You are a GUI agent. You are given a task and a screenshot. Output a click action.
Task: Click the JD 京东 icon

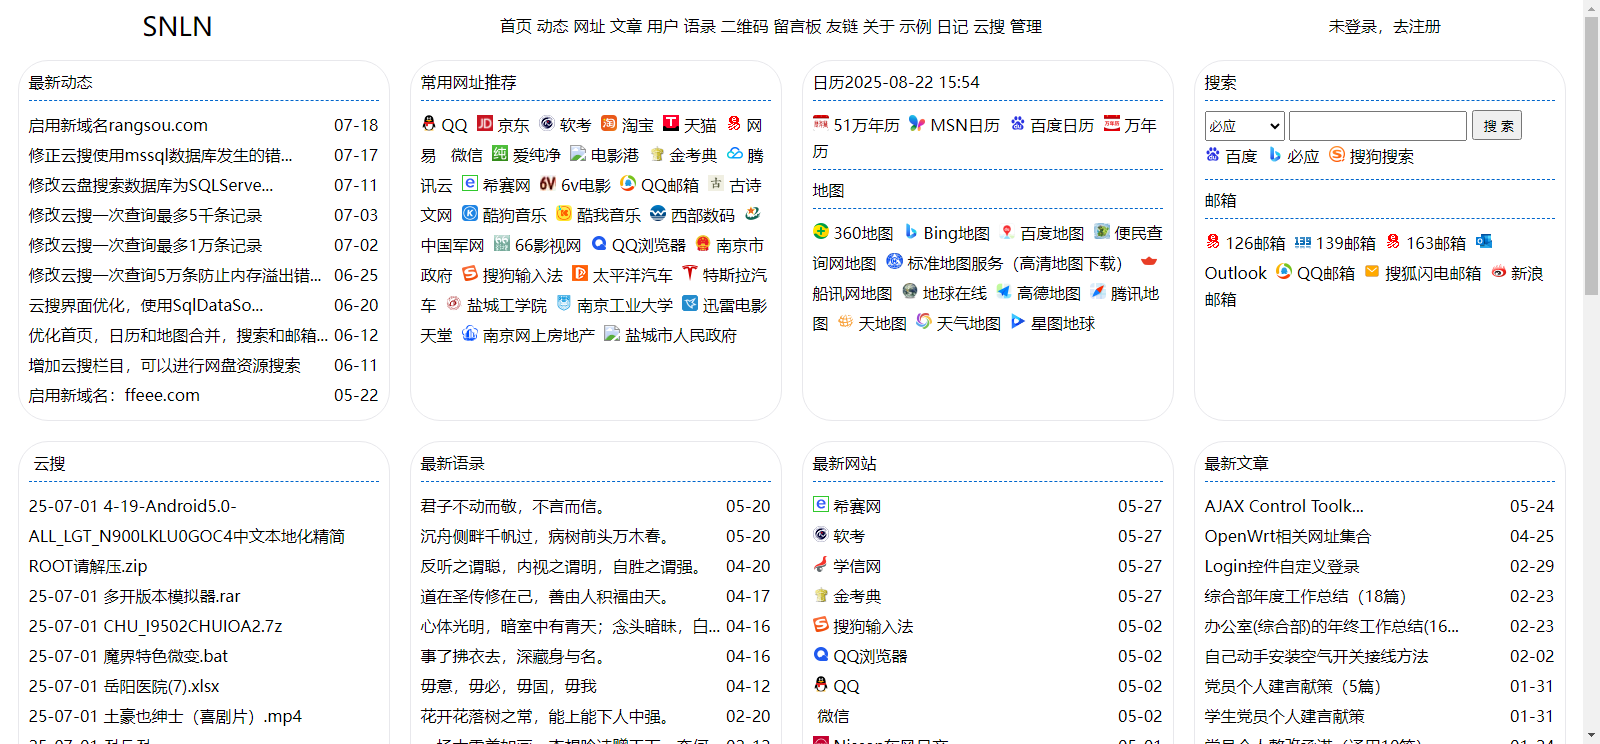point(485,124)
